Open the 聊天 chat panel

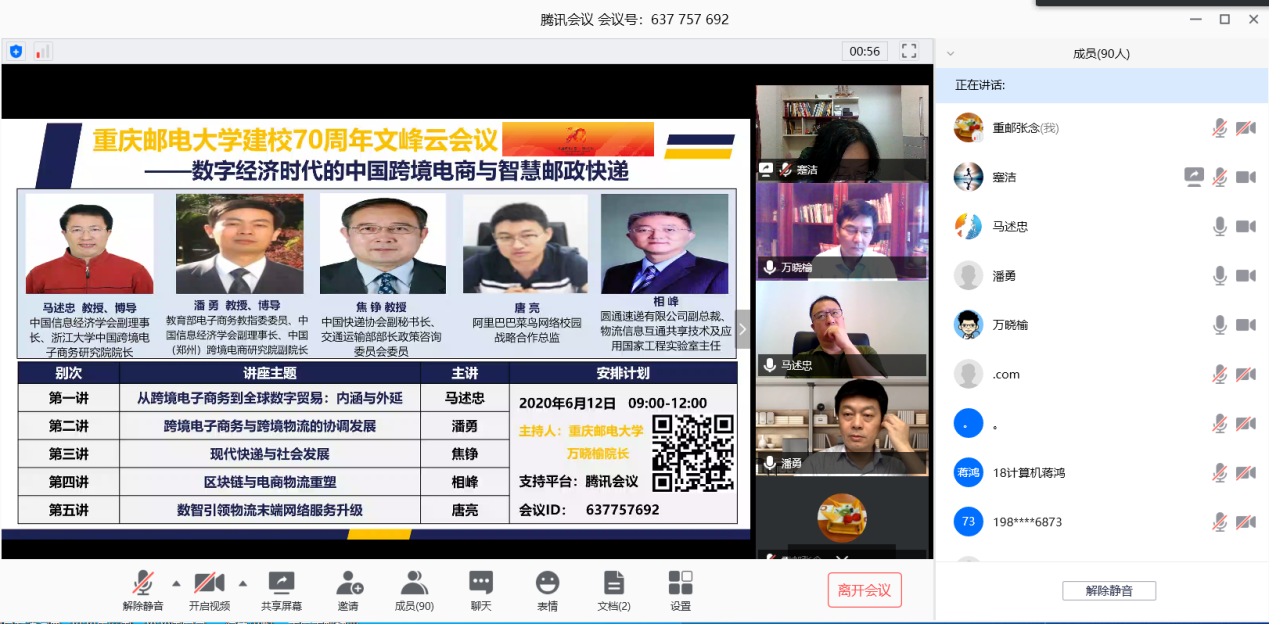(481, 590)
